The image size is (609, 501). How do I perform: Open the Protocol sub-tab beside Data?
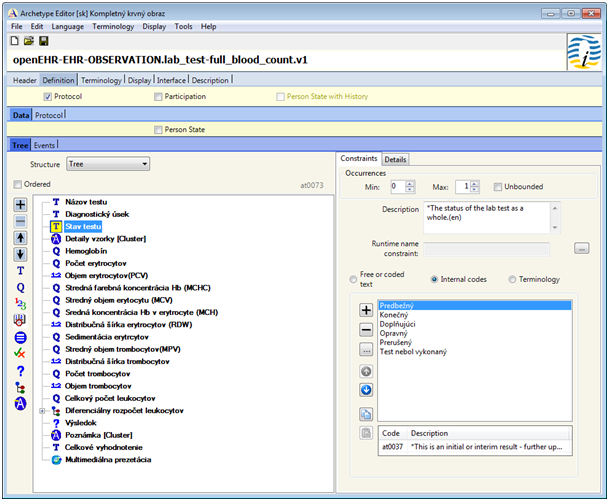[49, 115]
